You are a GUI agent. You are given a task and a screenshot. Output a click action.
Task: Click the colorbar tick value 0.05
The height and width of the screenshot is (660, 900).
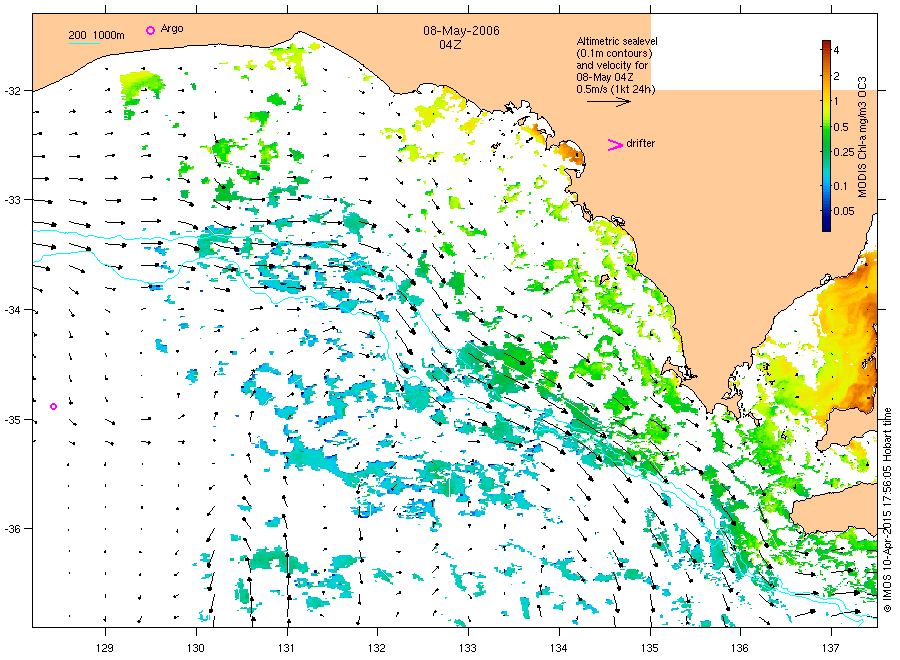[x=844, y=211]
